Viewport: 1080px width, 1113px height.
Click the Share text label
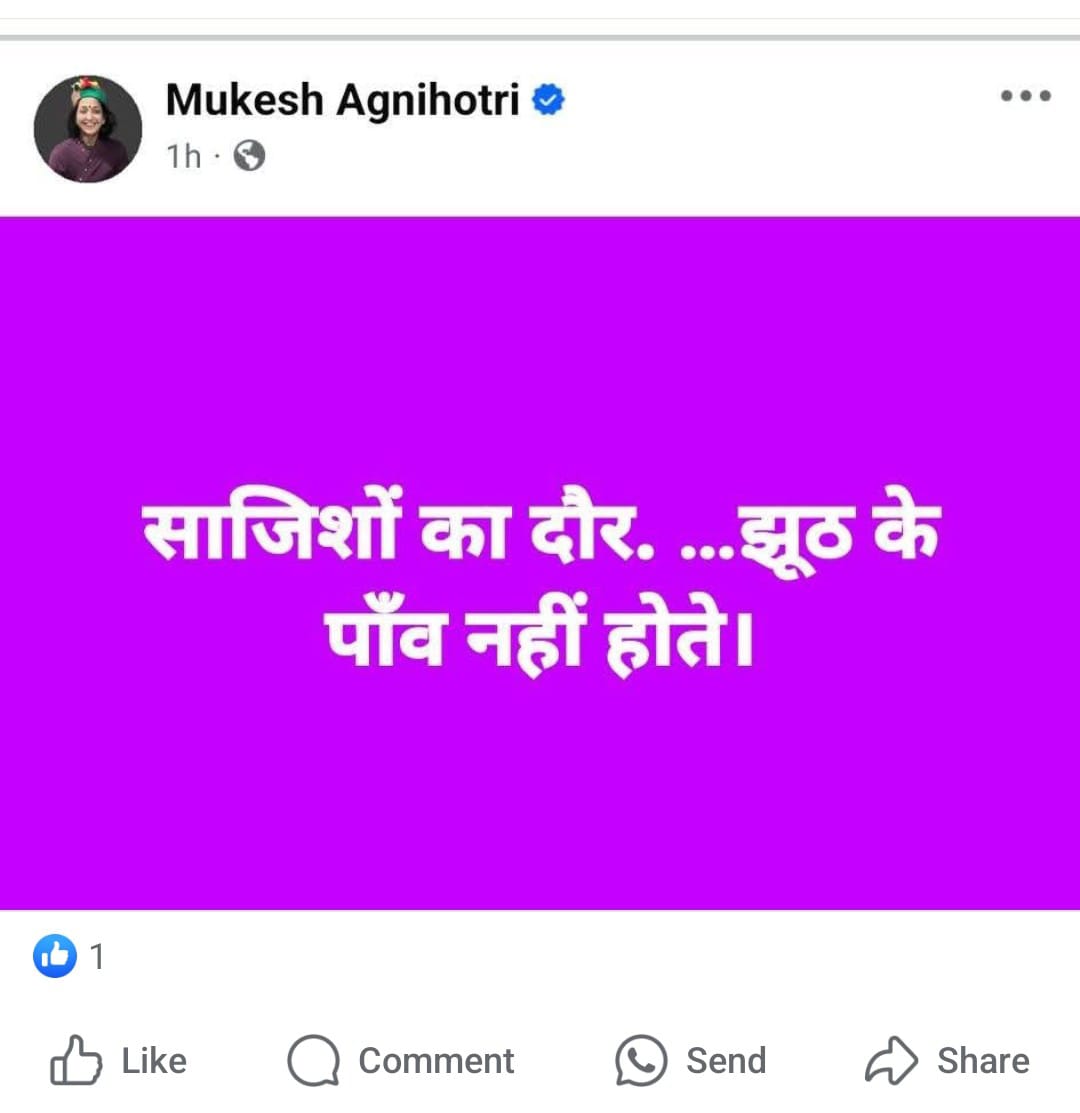pyautogui.click(x=983, y=1061)
